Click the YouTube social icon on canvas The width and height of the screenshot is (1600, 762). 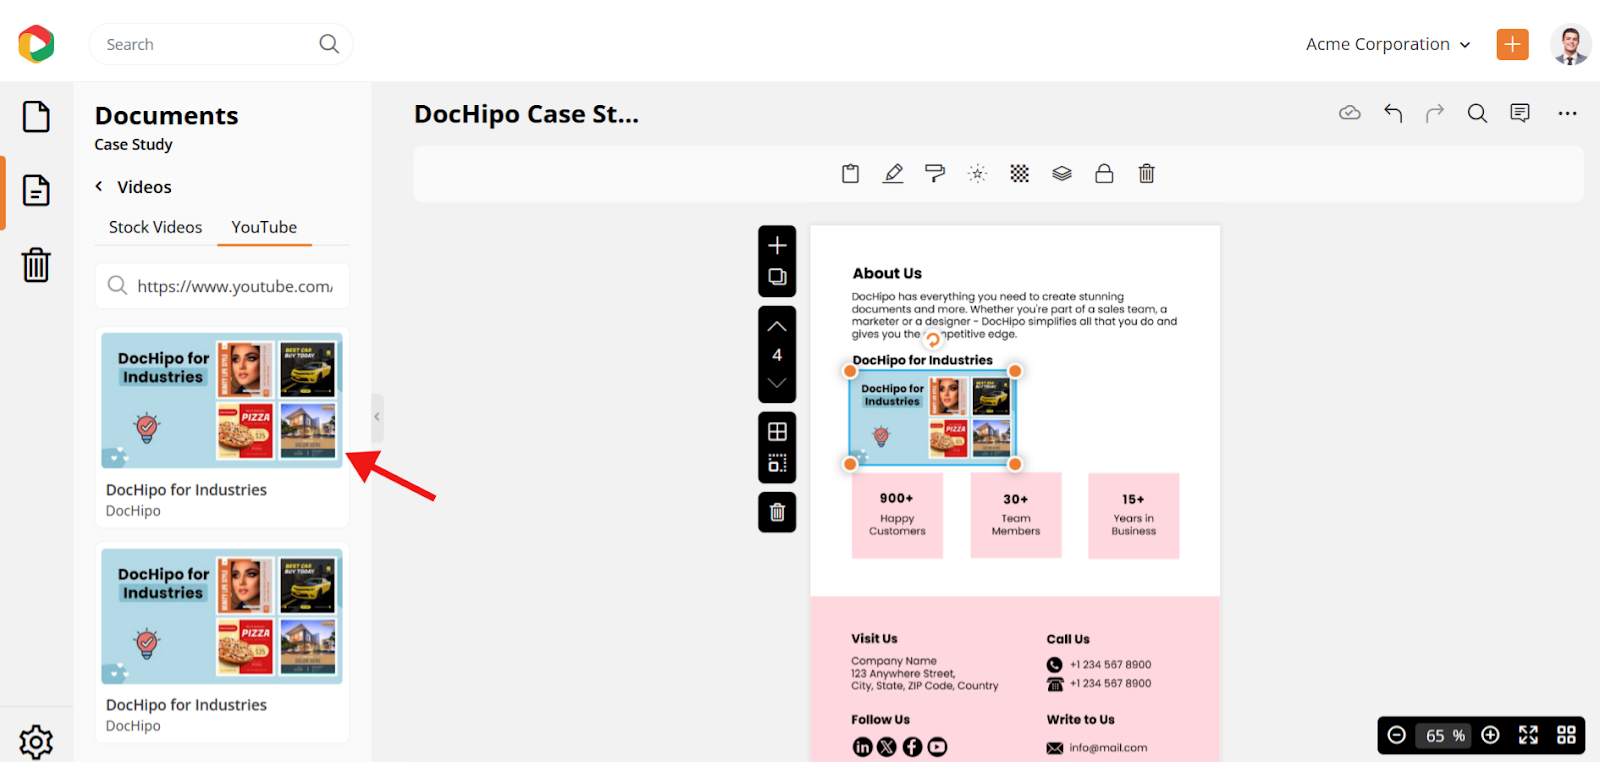tap(937, 747)
